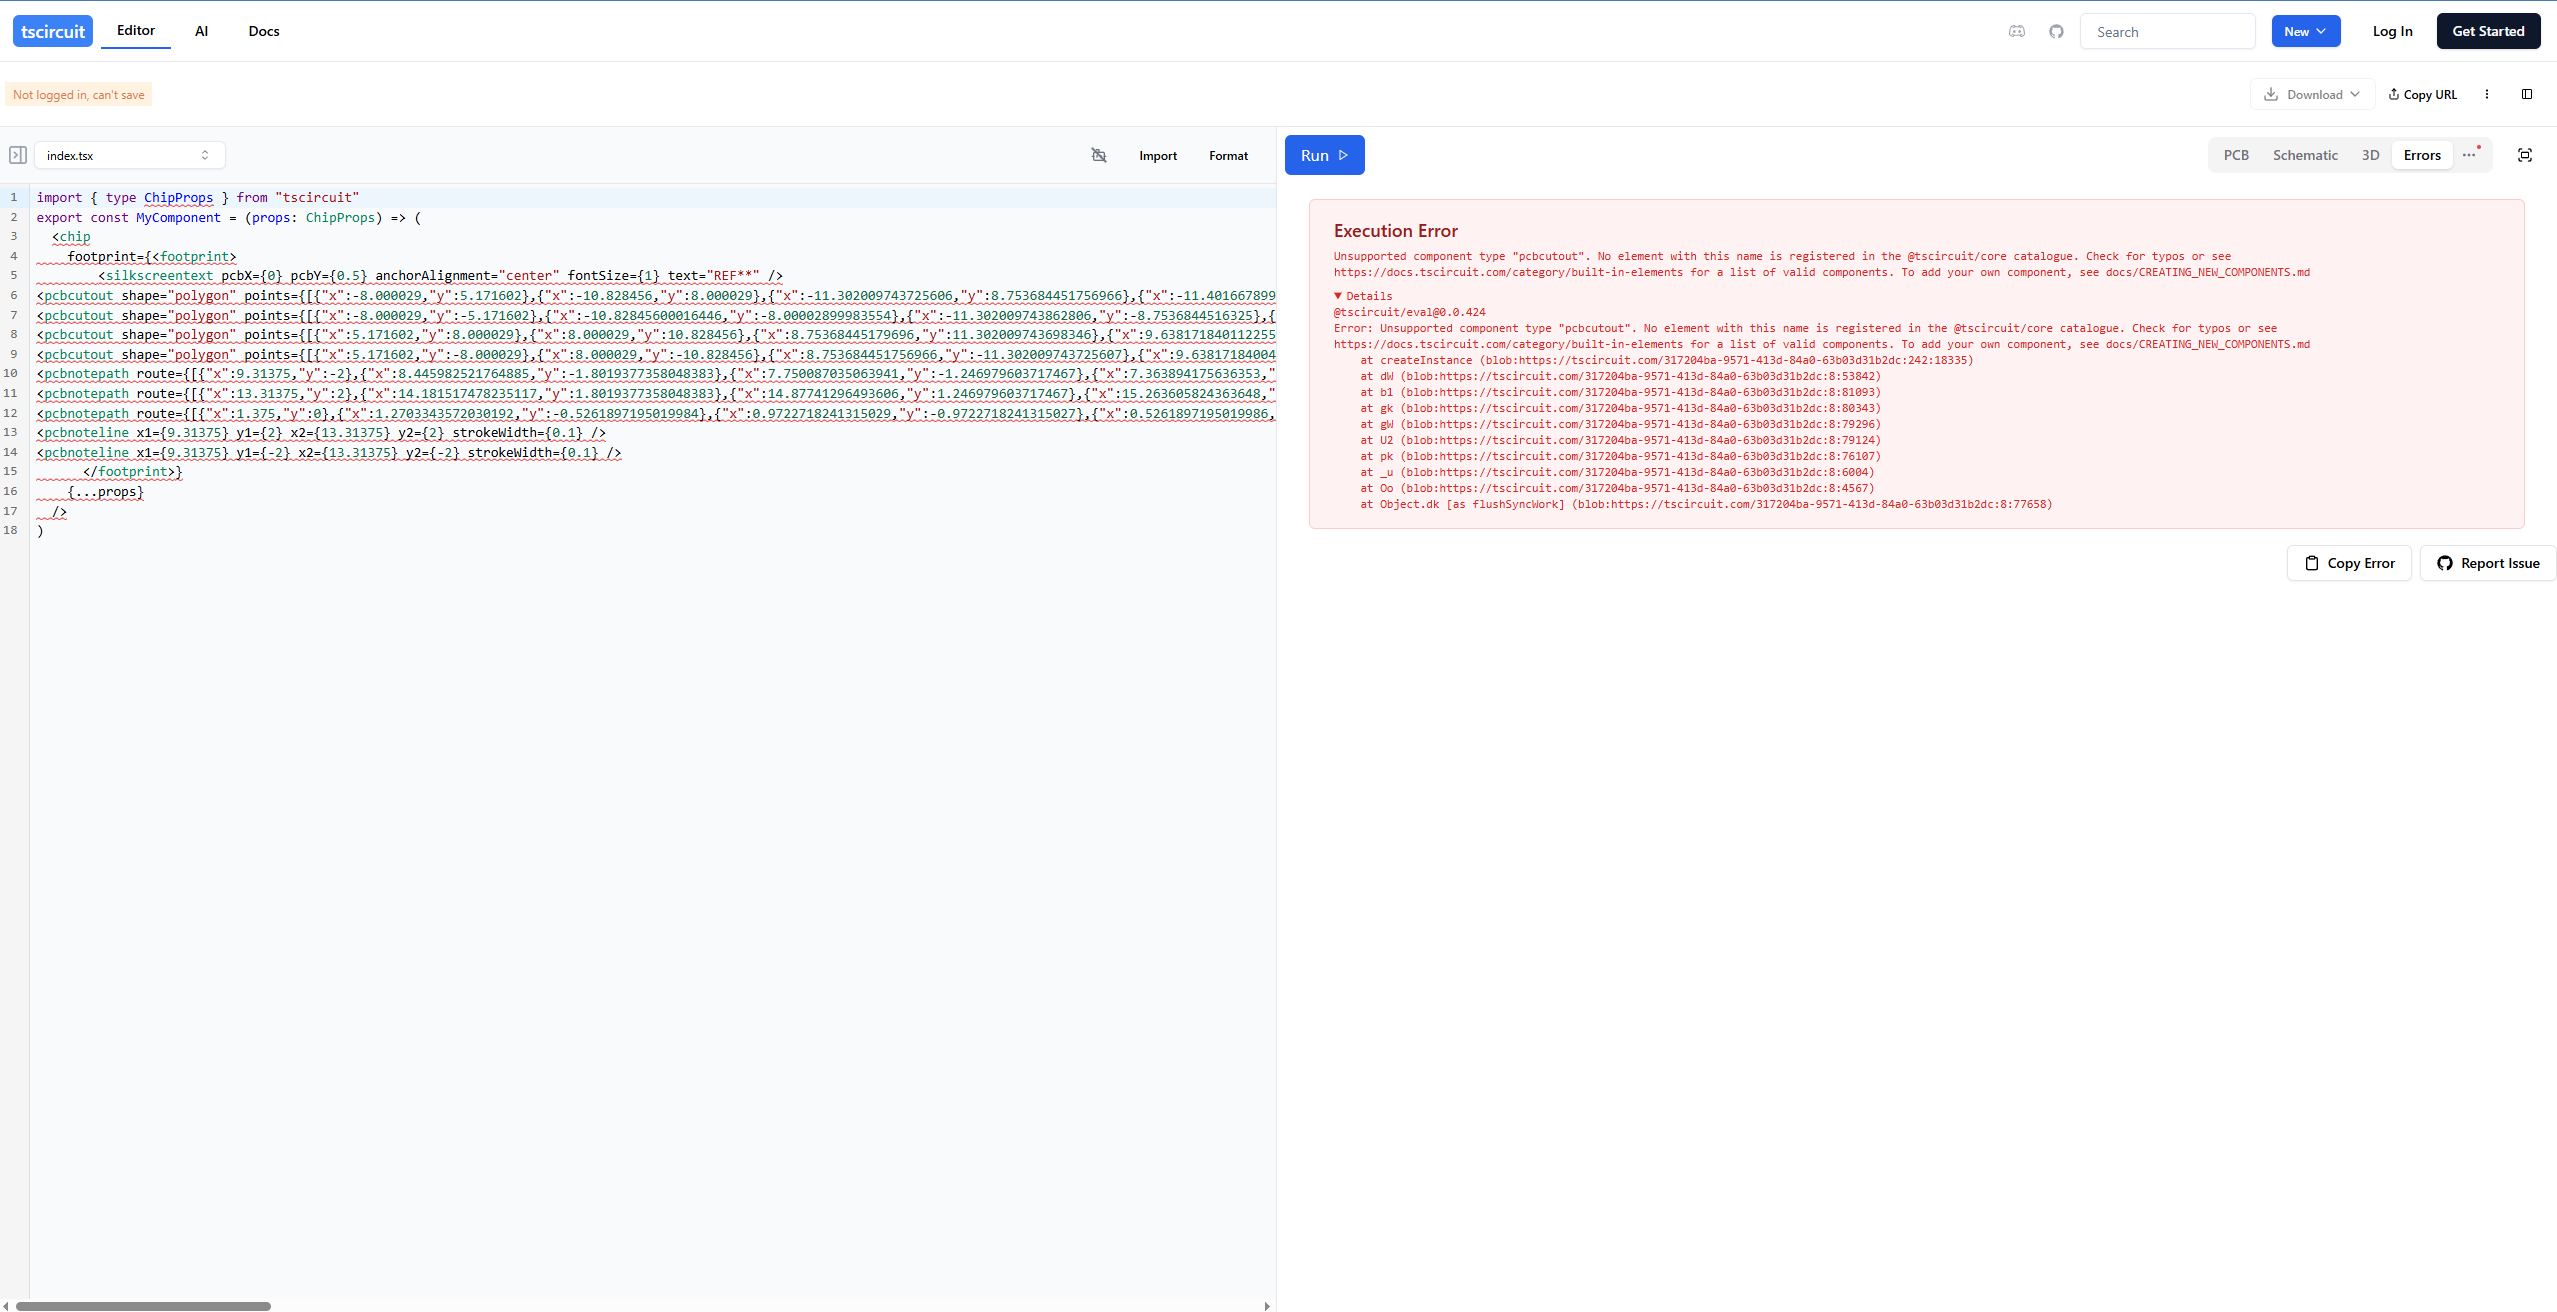Switch to the PCB tab

[x=2236, y=155]
